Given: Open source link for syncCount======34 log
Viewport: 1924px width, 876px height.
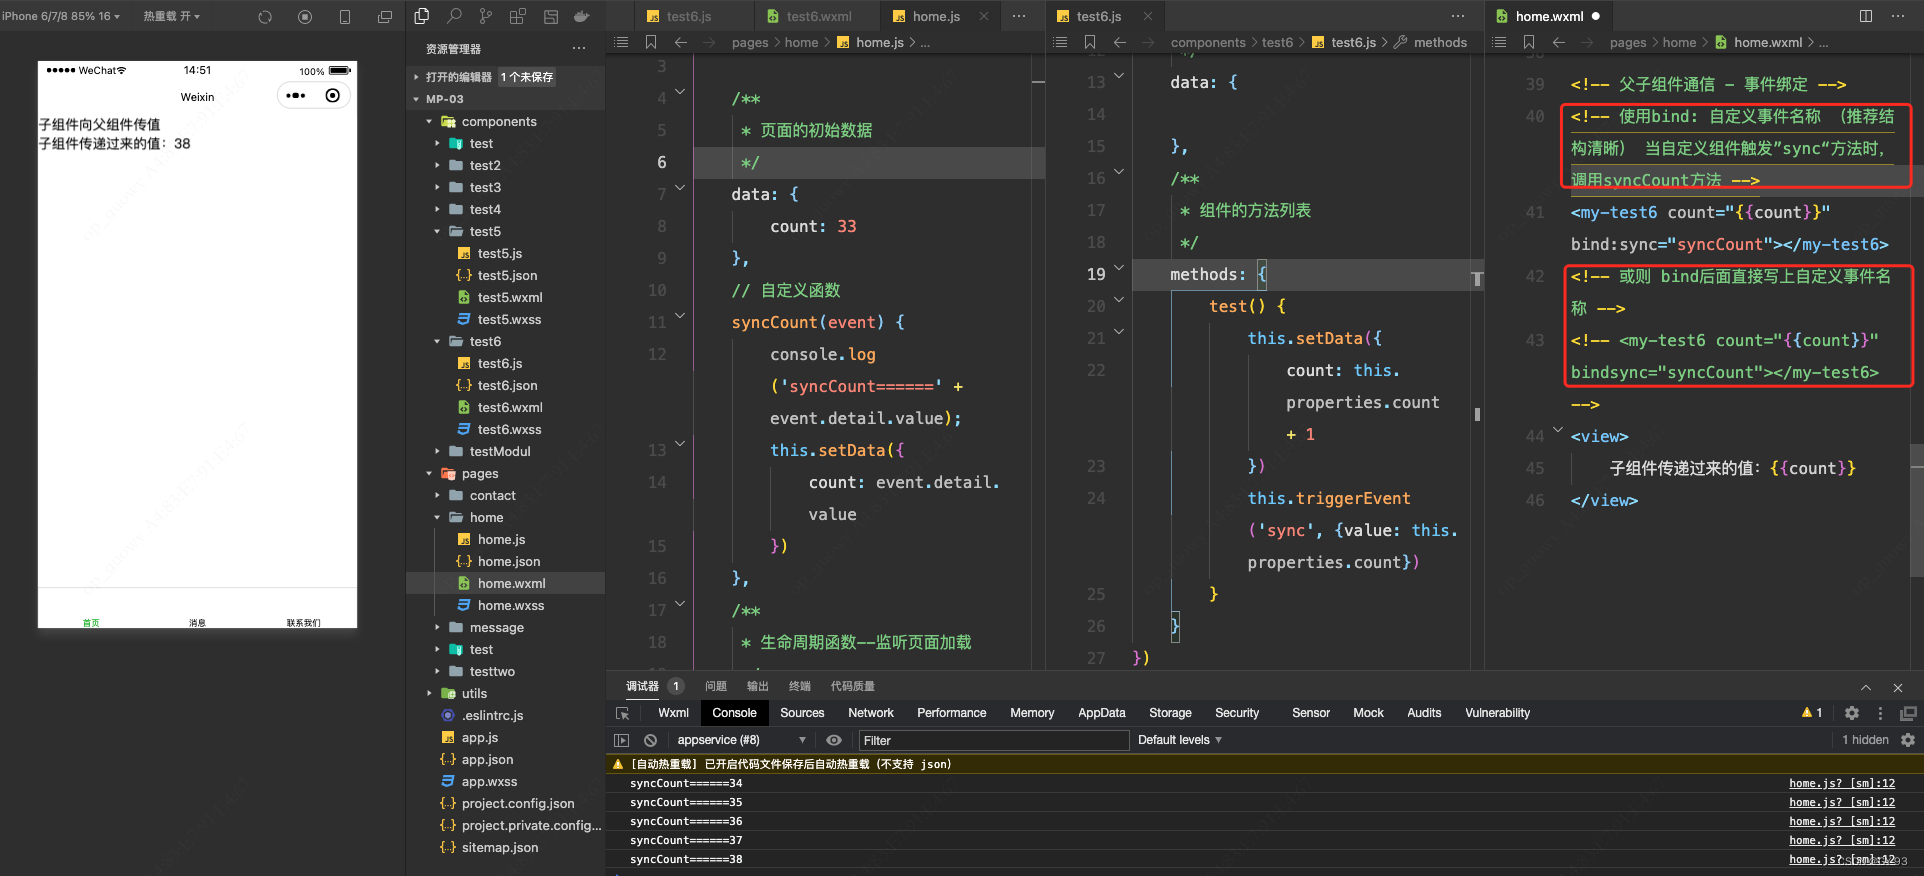Looking at the screenshot, I should tap(1842, 783).
